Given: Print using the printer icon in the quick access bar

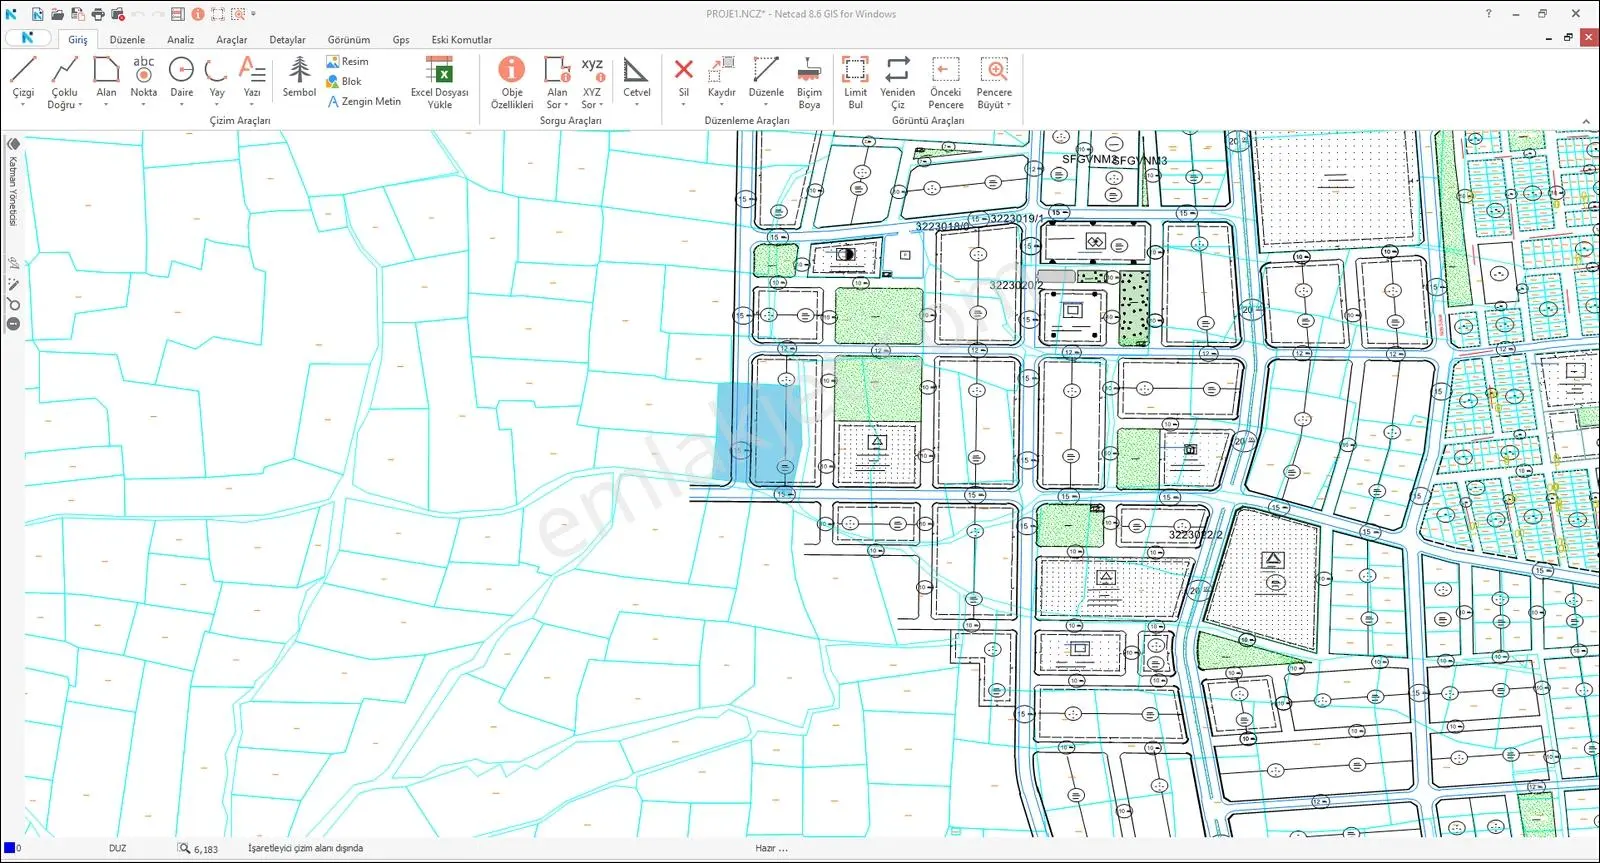Looking at the screenshot, I should click(97, 14).
